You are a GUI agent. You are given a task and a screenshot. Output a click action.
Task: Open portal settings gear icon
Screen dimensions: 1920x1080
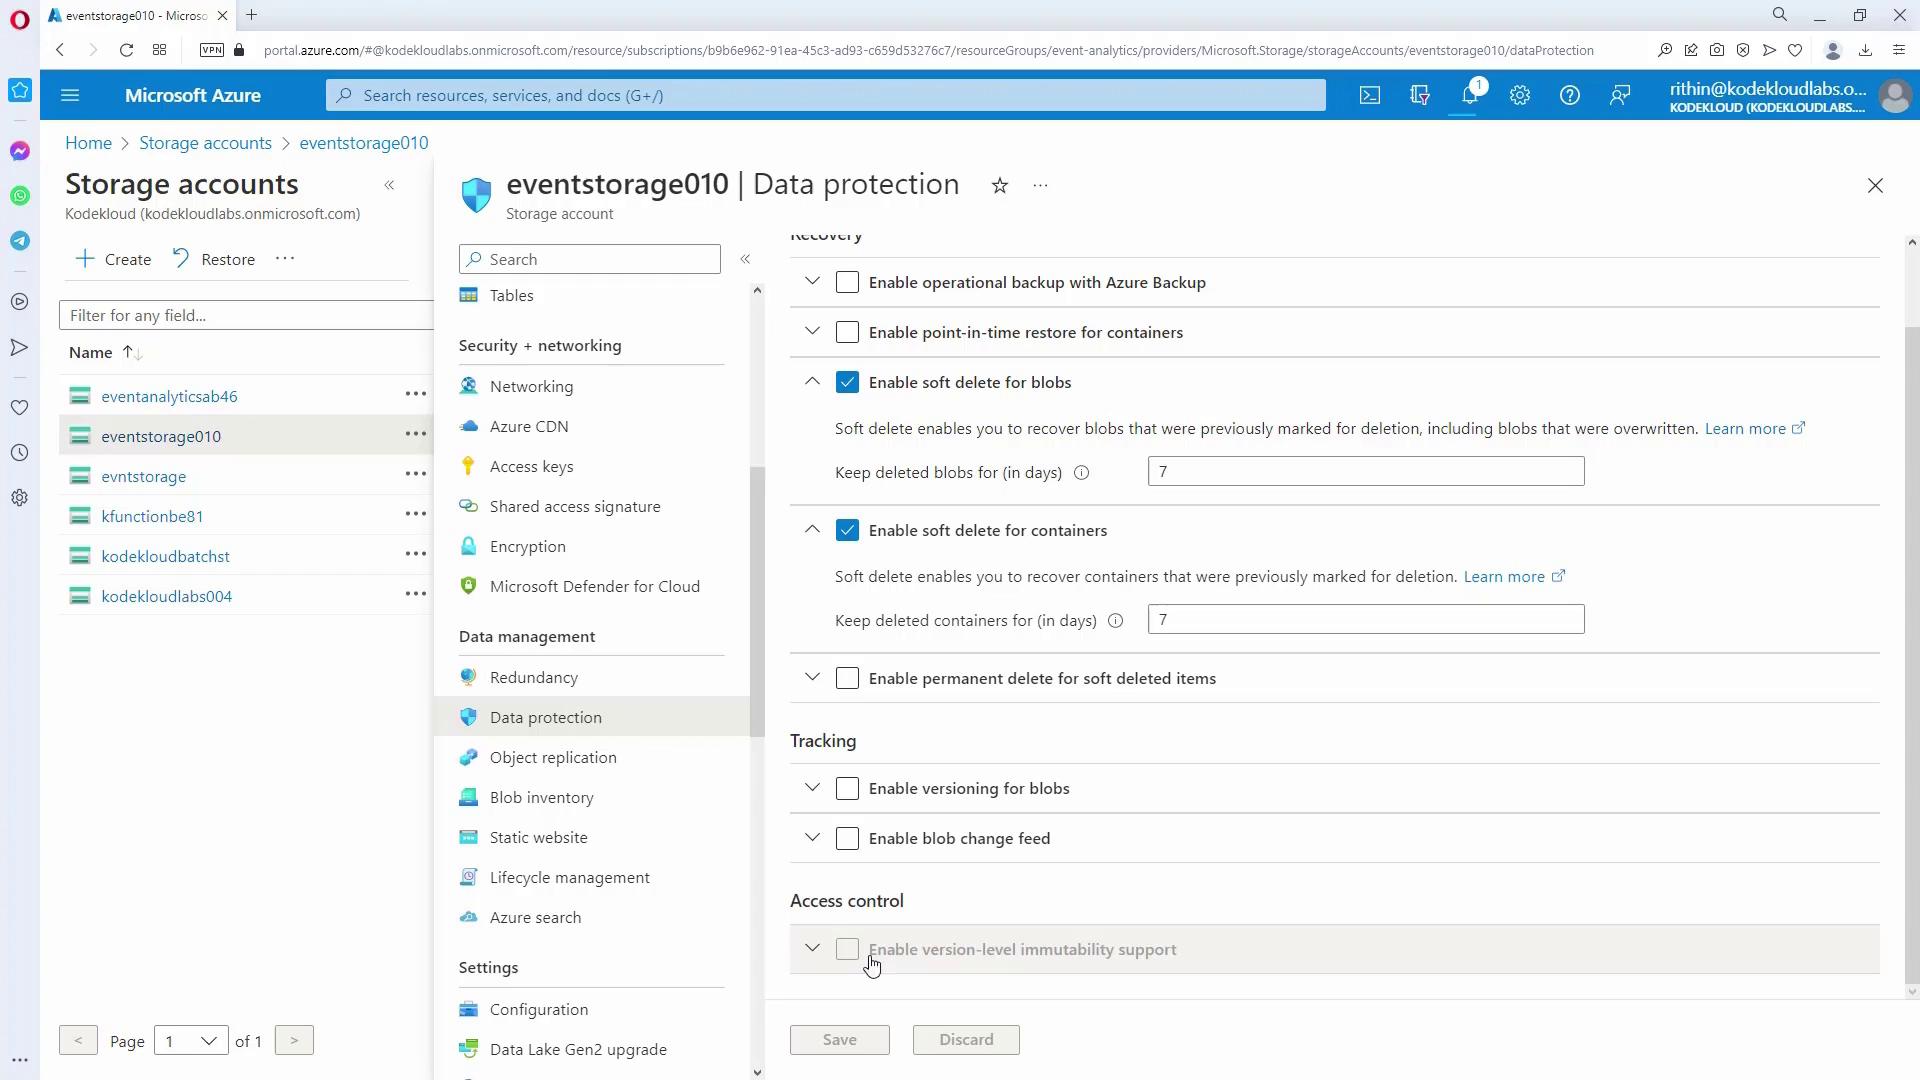[1519, 95]
